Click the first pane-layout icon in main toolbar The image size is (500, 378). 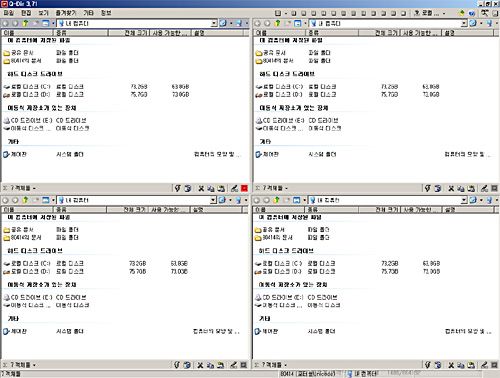pyautogui.click(x=278, y=13)
